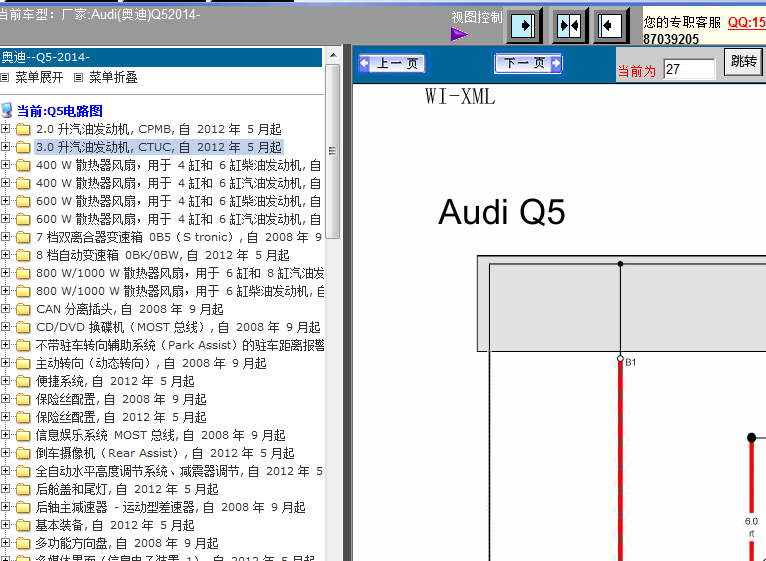Click 菜单展开 to expand all menus

[x=39, y=77]
